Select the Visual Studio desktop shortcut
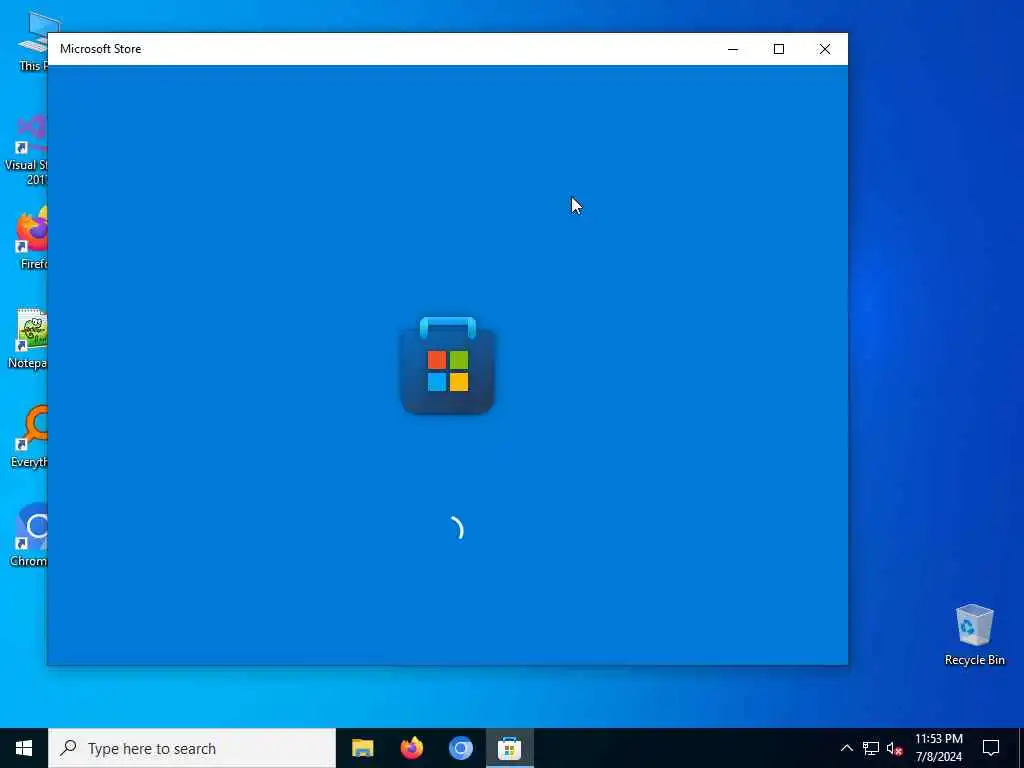1024x768 pixels. click(27, 150)
